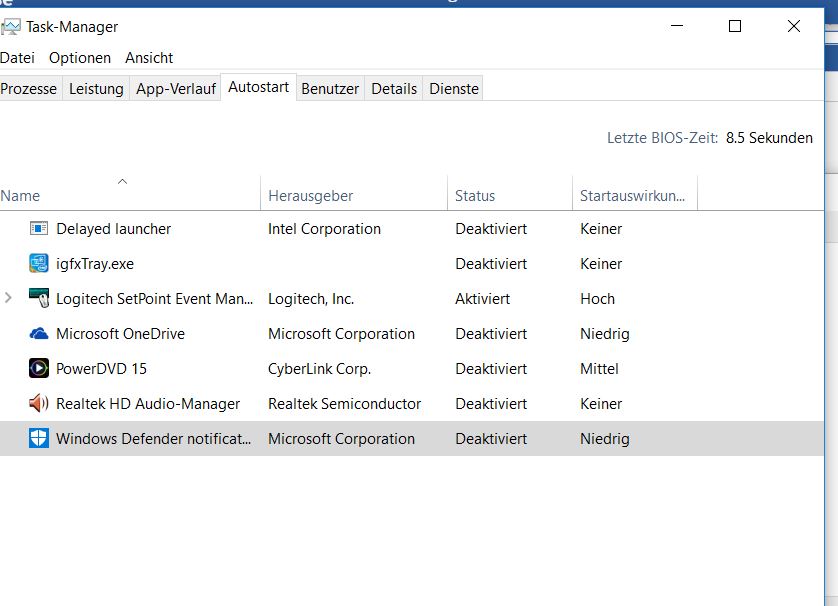Sort by the Status column header
This screenshot has height=606, width=838.
(475, 196)
